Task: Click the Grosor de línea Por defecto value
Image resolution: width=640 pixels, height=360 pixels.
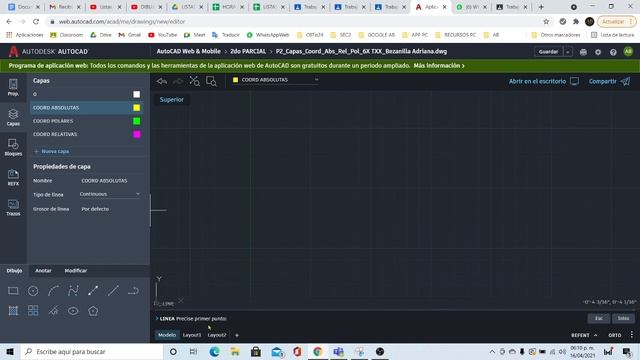Action: [95, 209]
